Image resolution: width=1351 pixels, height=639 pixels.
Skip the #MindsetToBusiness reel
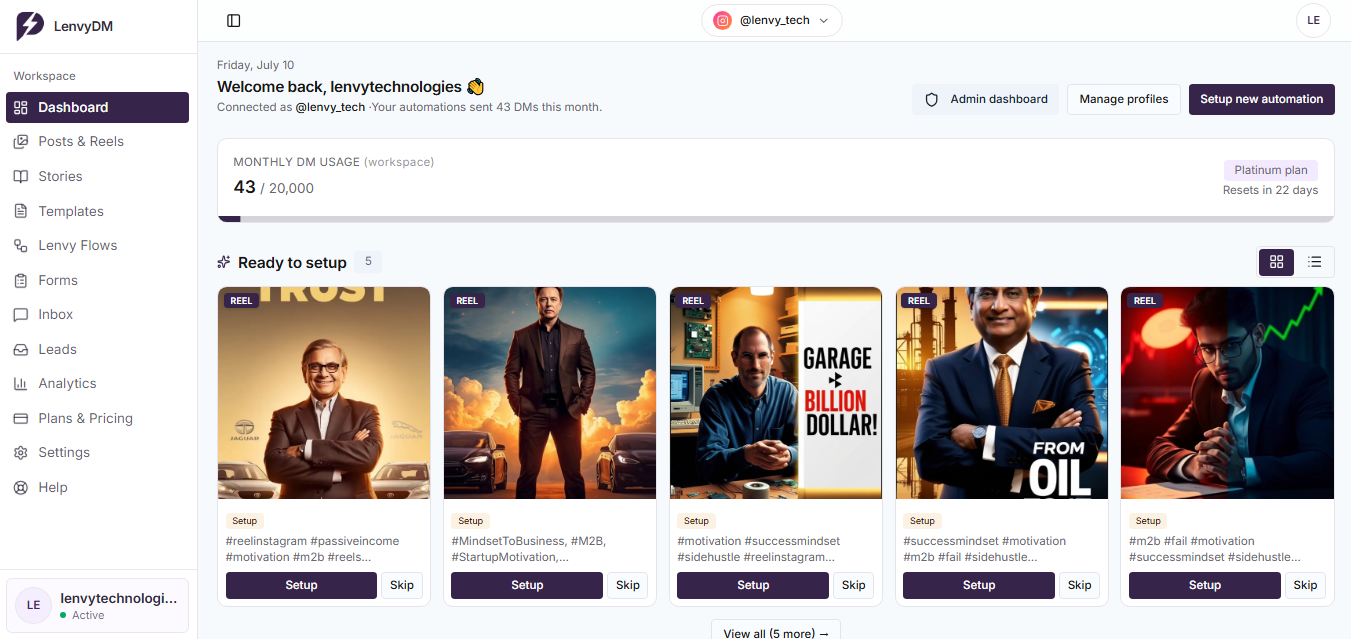[628, 585]
